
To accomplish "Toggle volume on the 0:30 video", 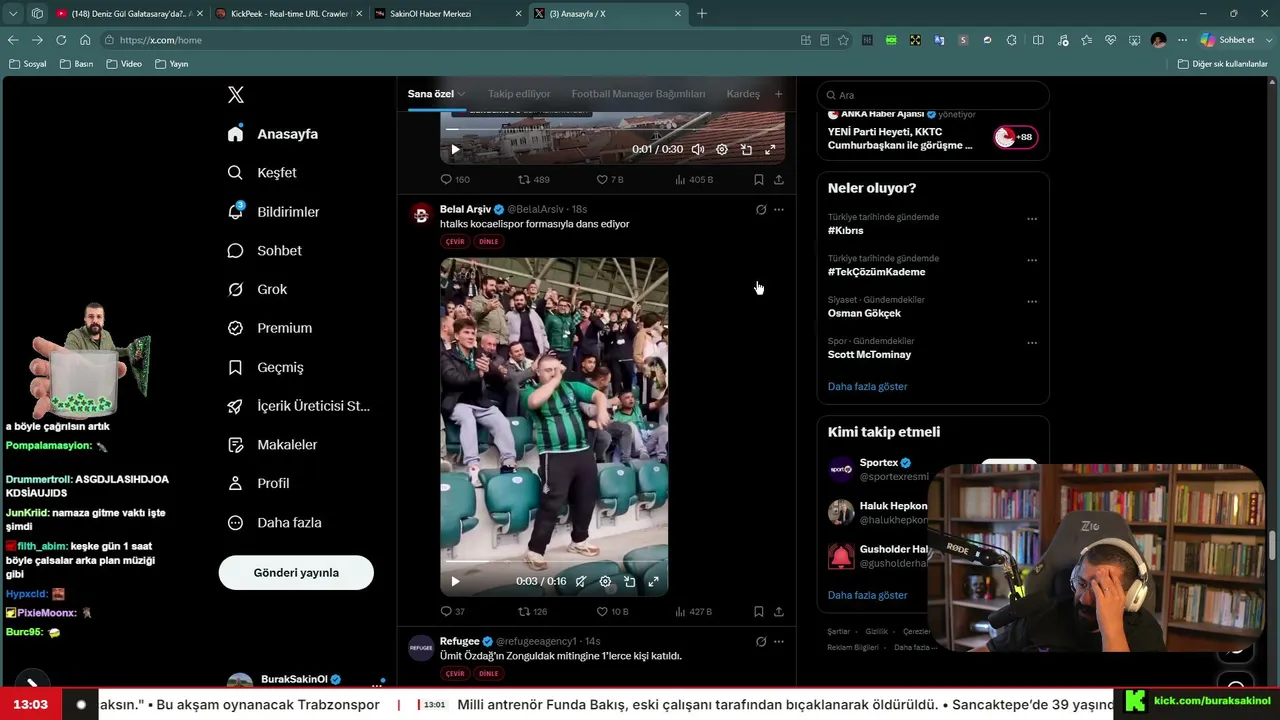I will coord(698,150).
